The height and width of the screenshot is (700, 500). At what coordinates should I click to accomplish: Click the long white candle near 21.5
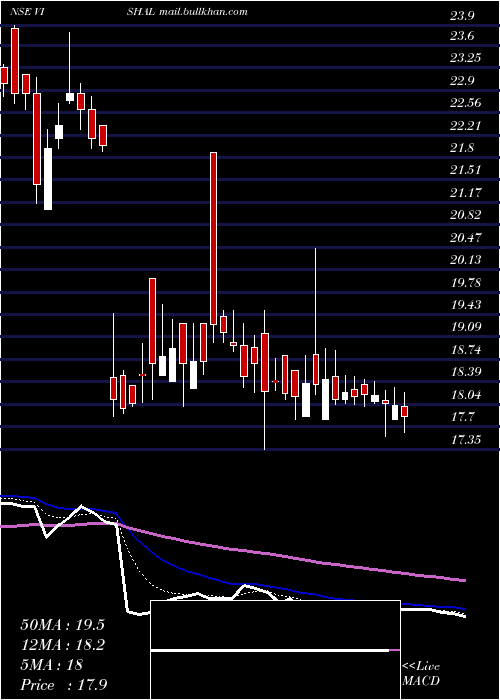pyautogui.click(x=48, y=179)
